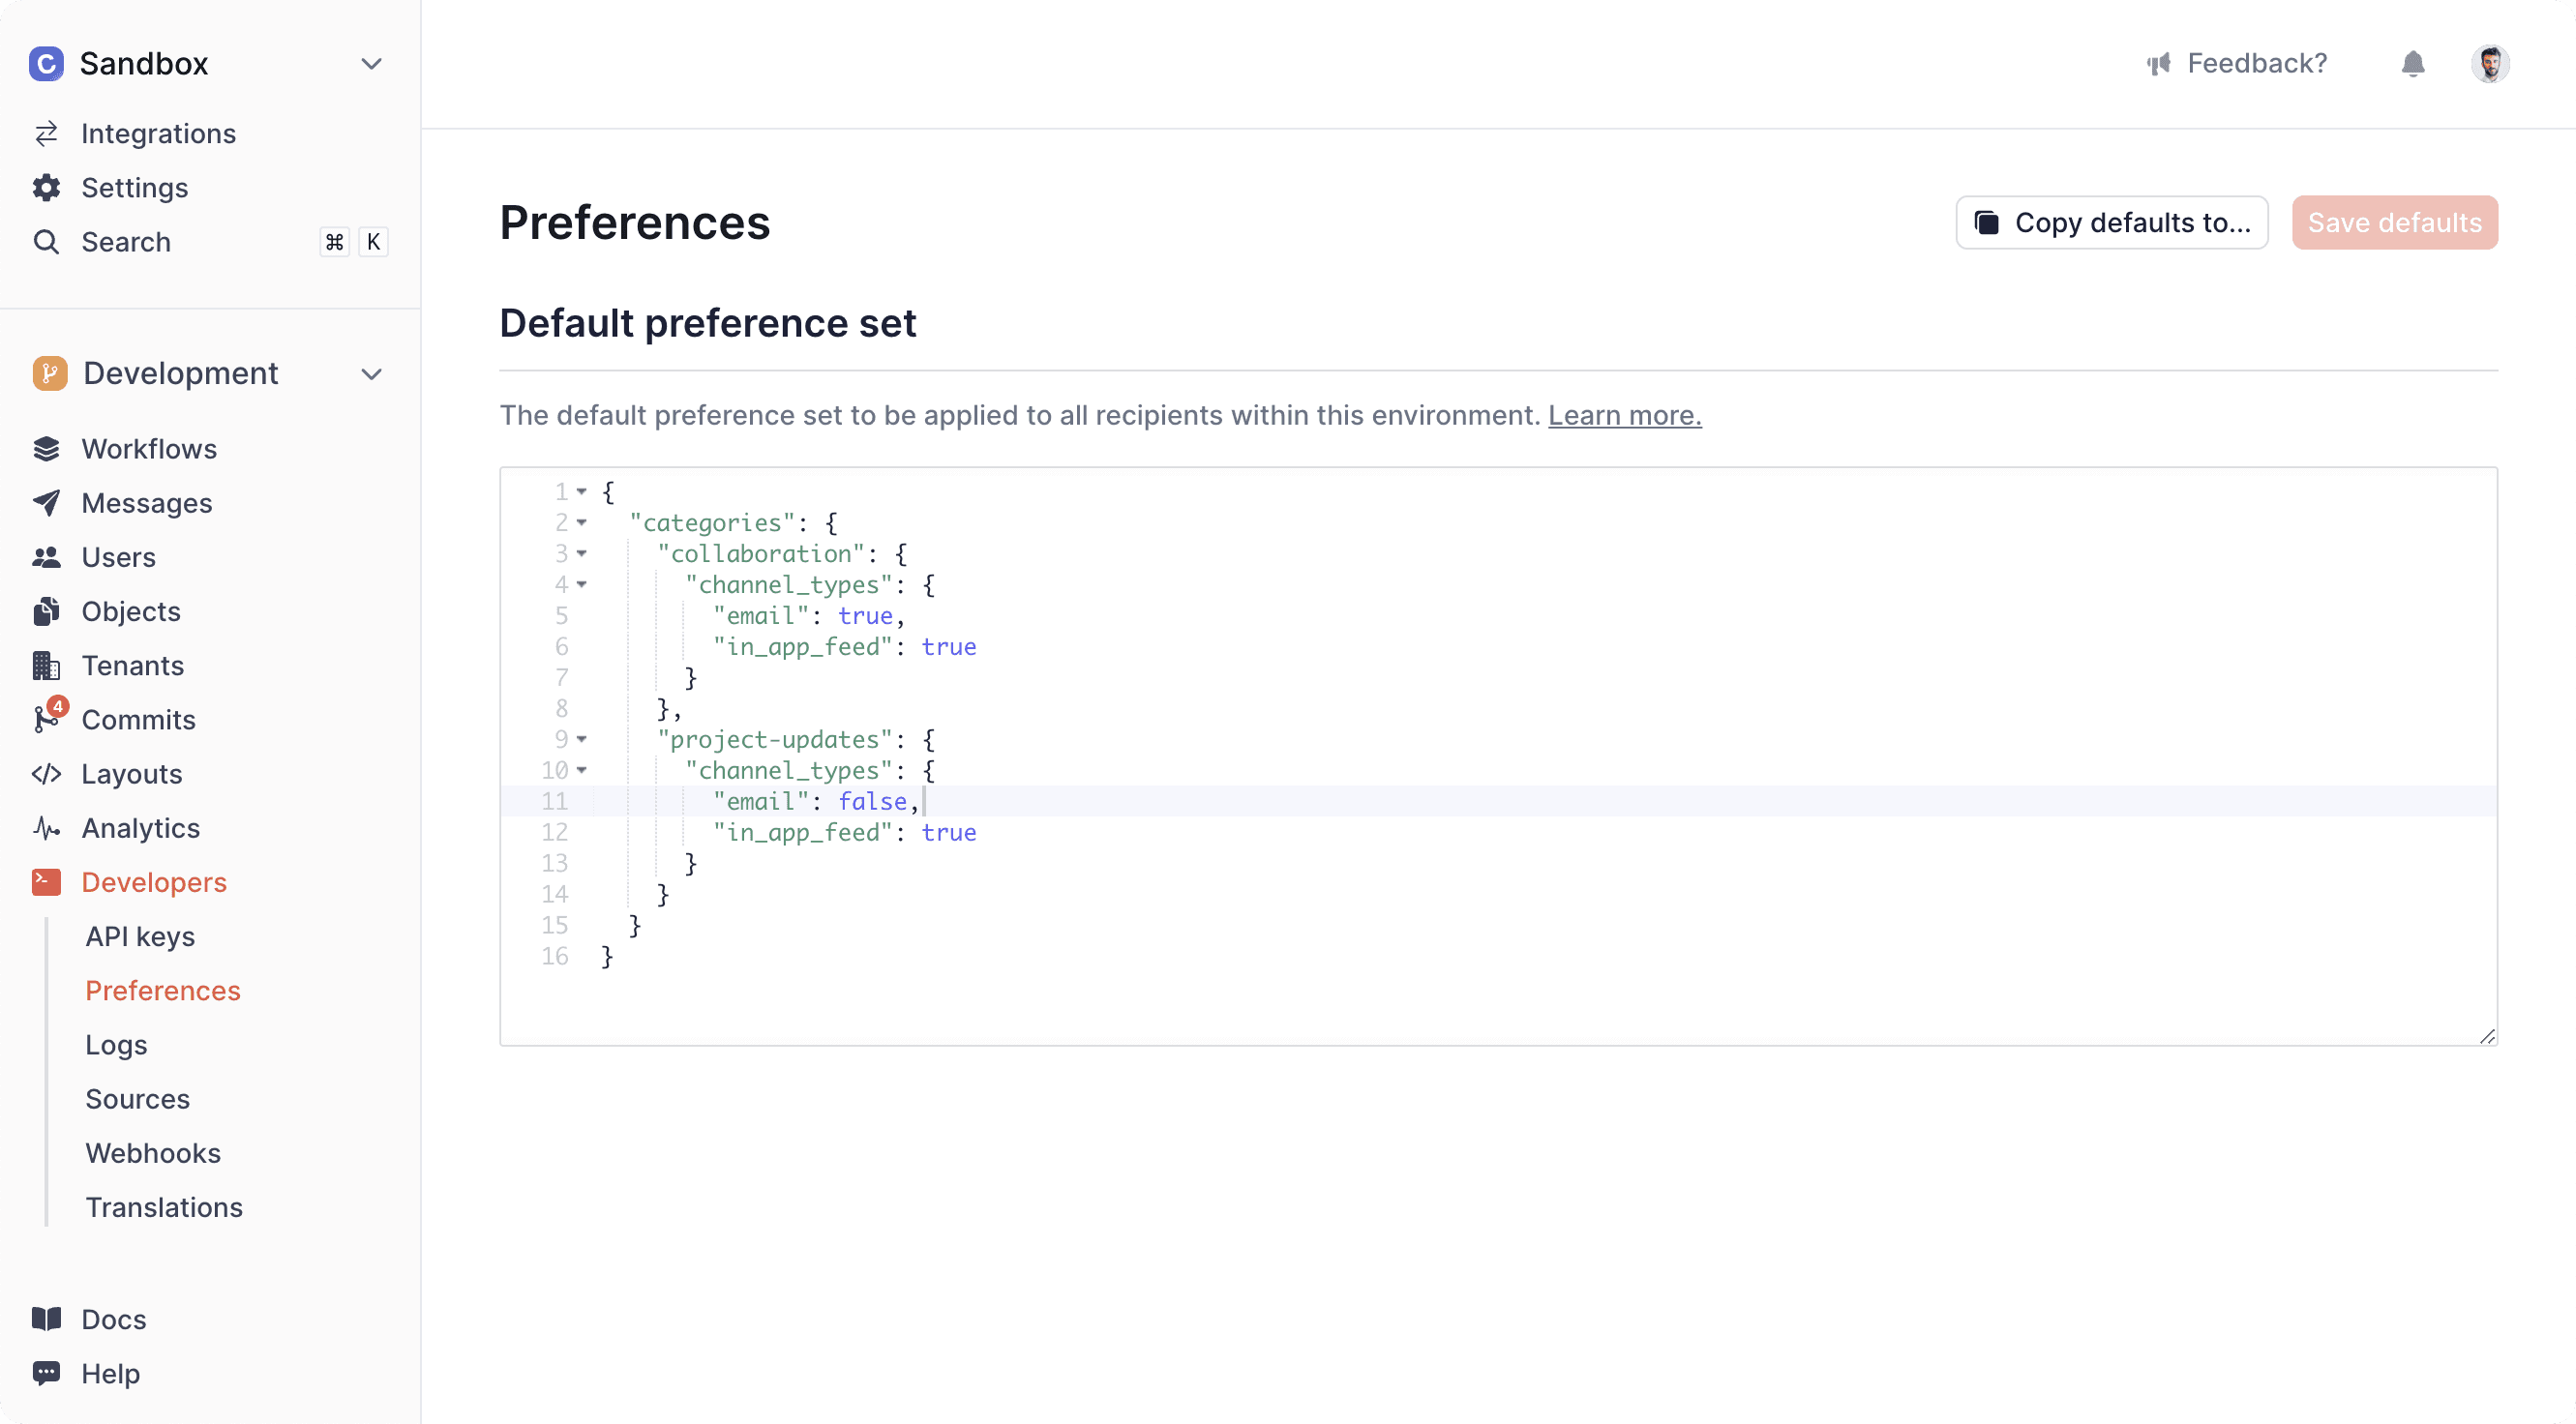The width and height of the screenshot is (2576, 1424).
Task: Collapse the categories JSON fold arrow
Action: click(583, 523)
